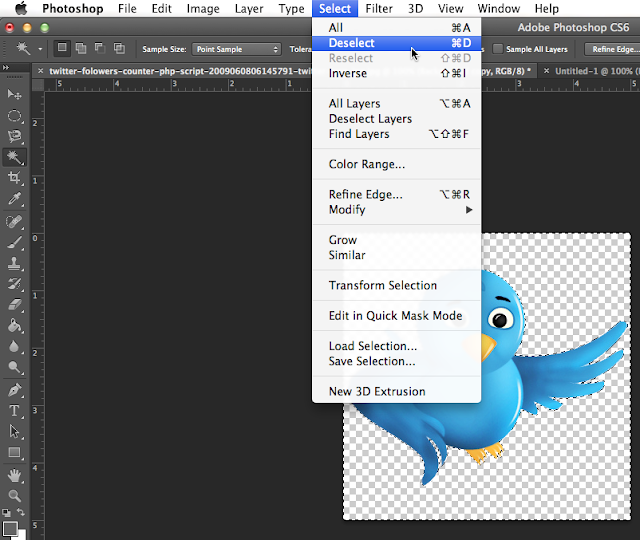Click Subtract from Selection mode icon
Screen dimensions: 640x540
click(x=100, y=49)
